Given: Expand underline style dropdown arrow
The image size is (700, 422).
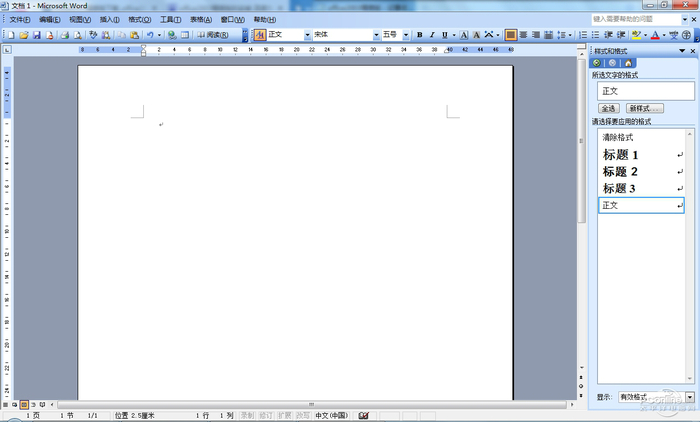Looking at the screenshot, I should coord(454,35).
